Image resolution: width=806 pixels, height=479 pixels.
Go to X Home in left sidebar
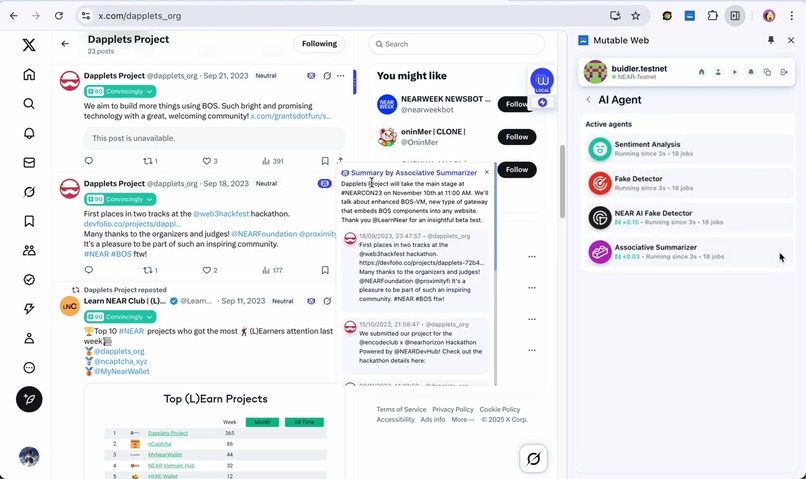(x=29, y=75)
